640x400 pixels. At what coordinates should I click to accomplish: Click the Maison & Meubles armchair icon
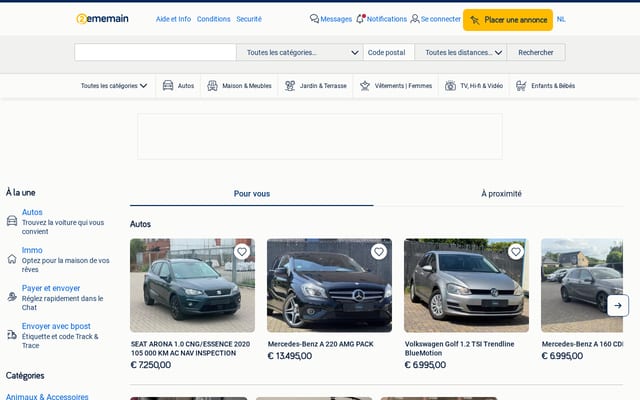[212, 85]
